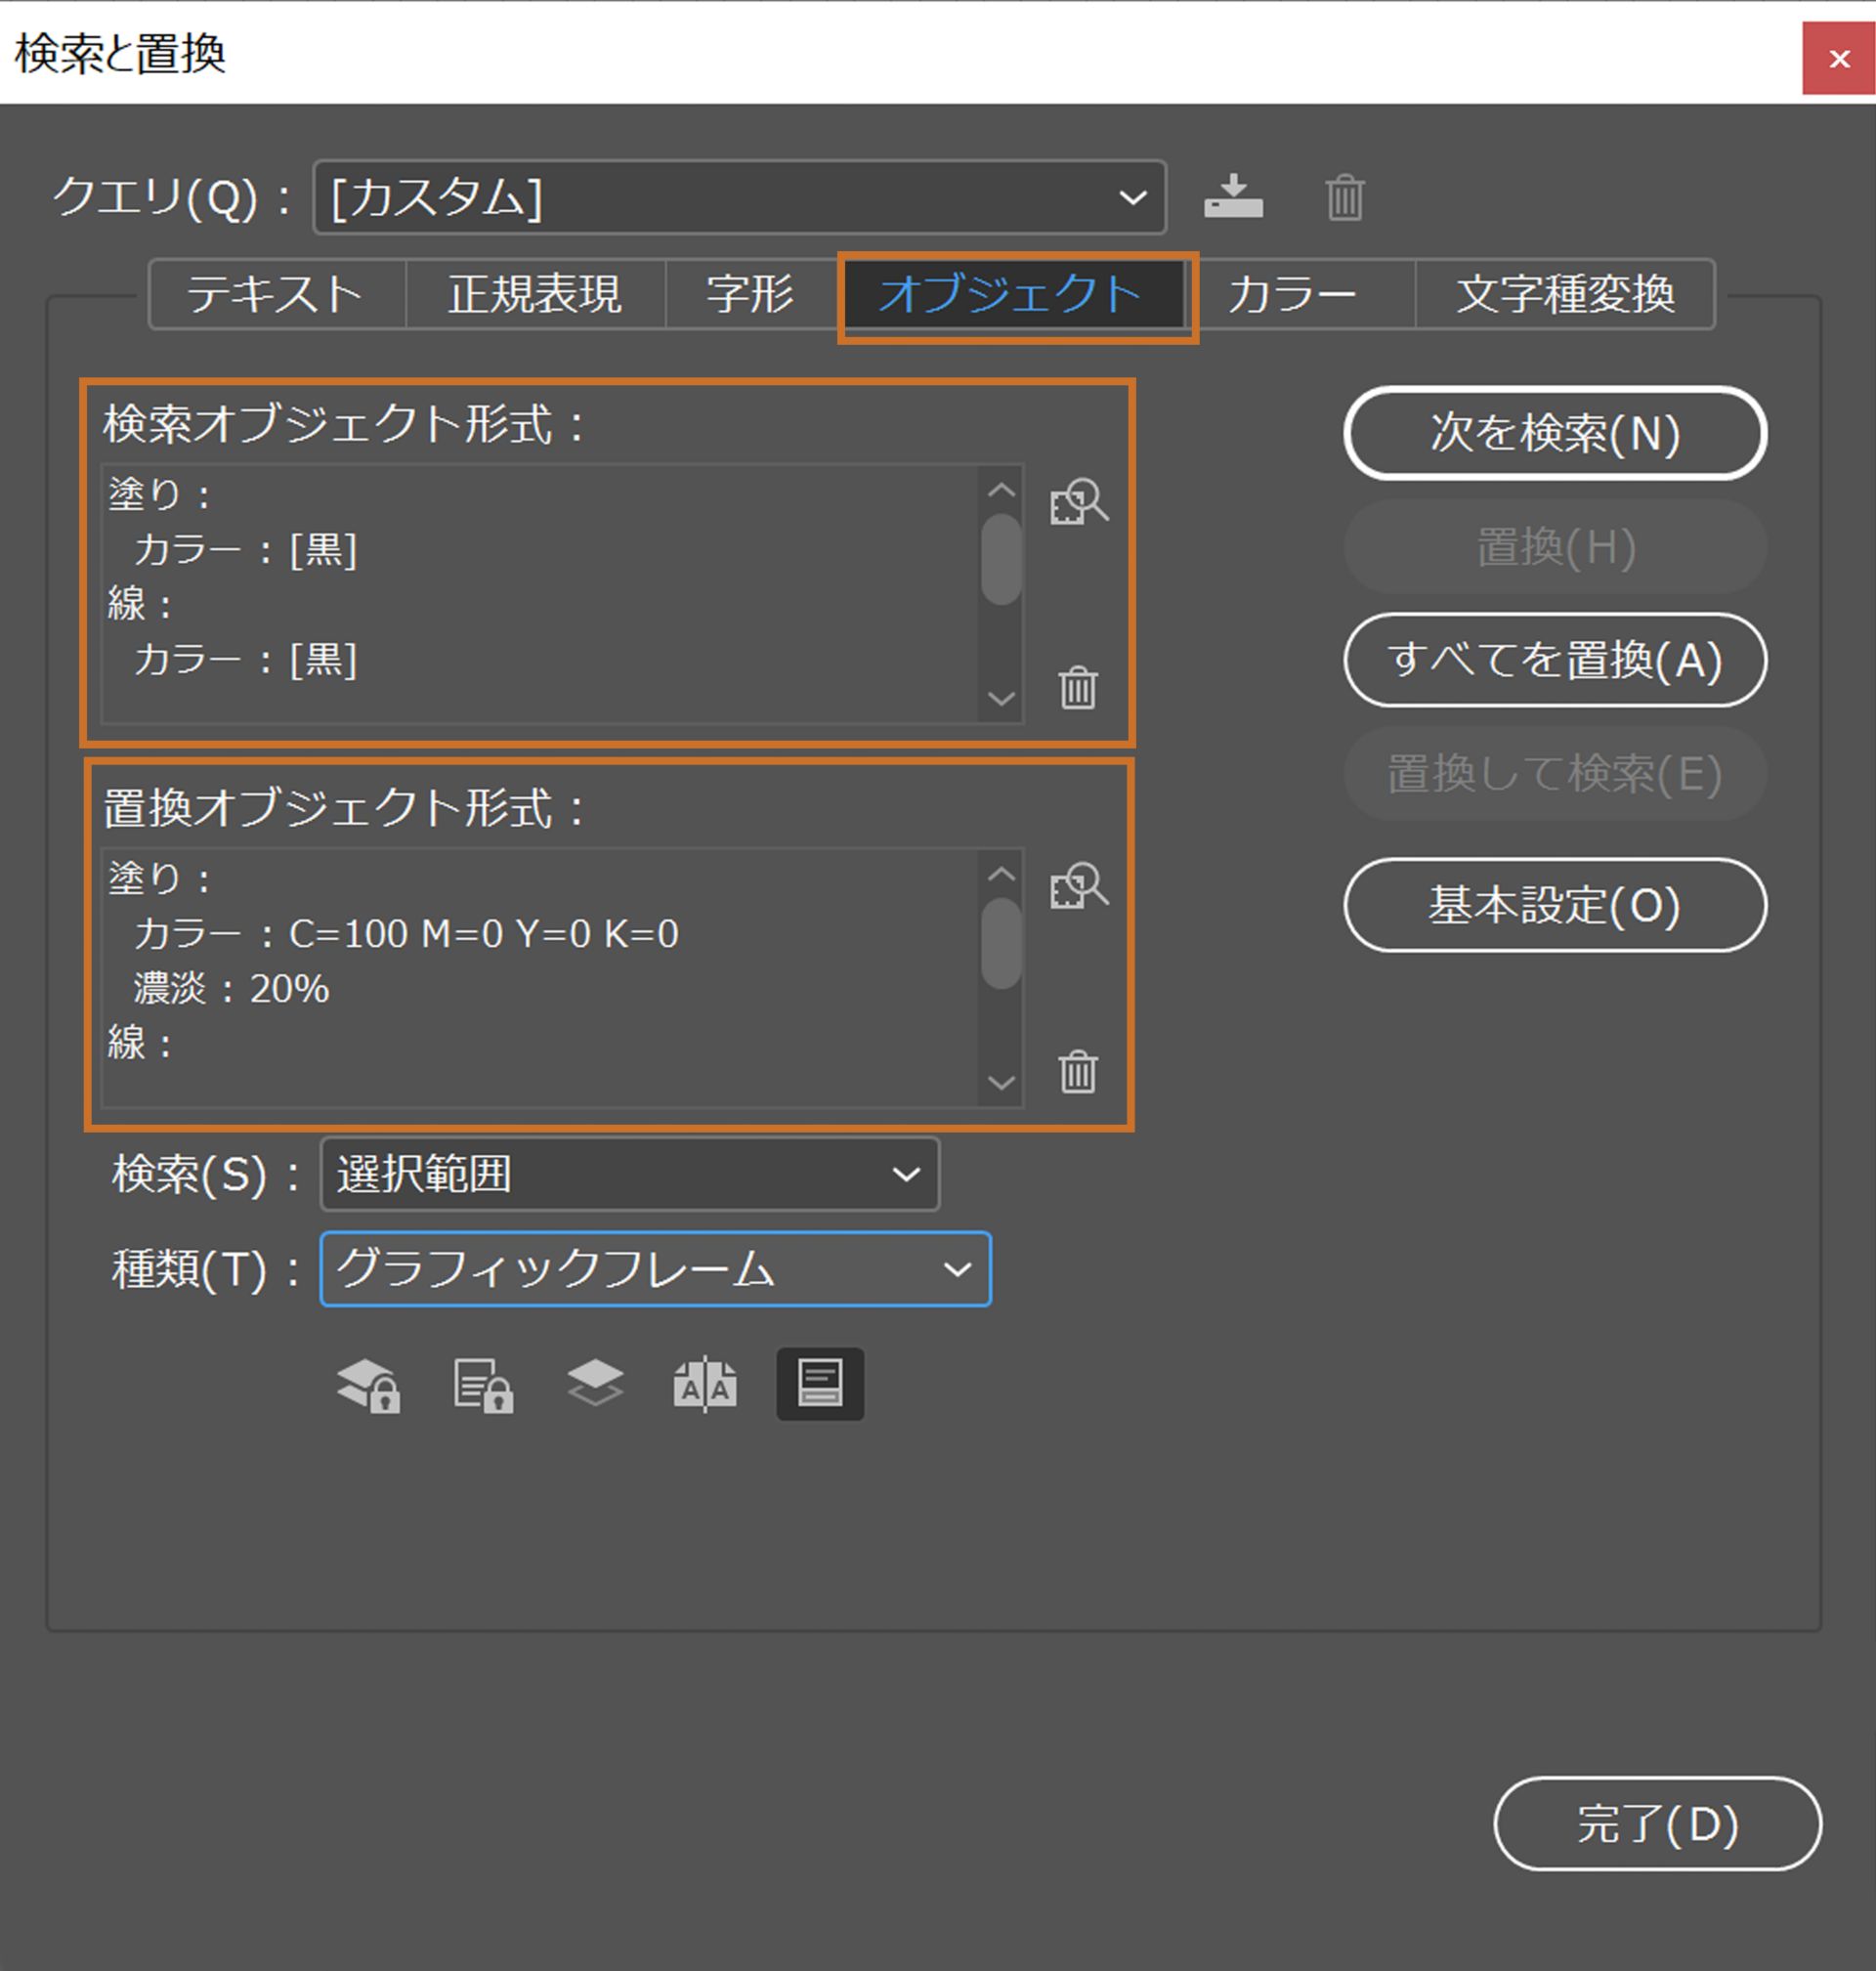This screenshot has height=1971, width=1876.
Task: Click the 完了(D) button
Action: tap(1657, 1824)
